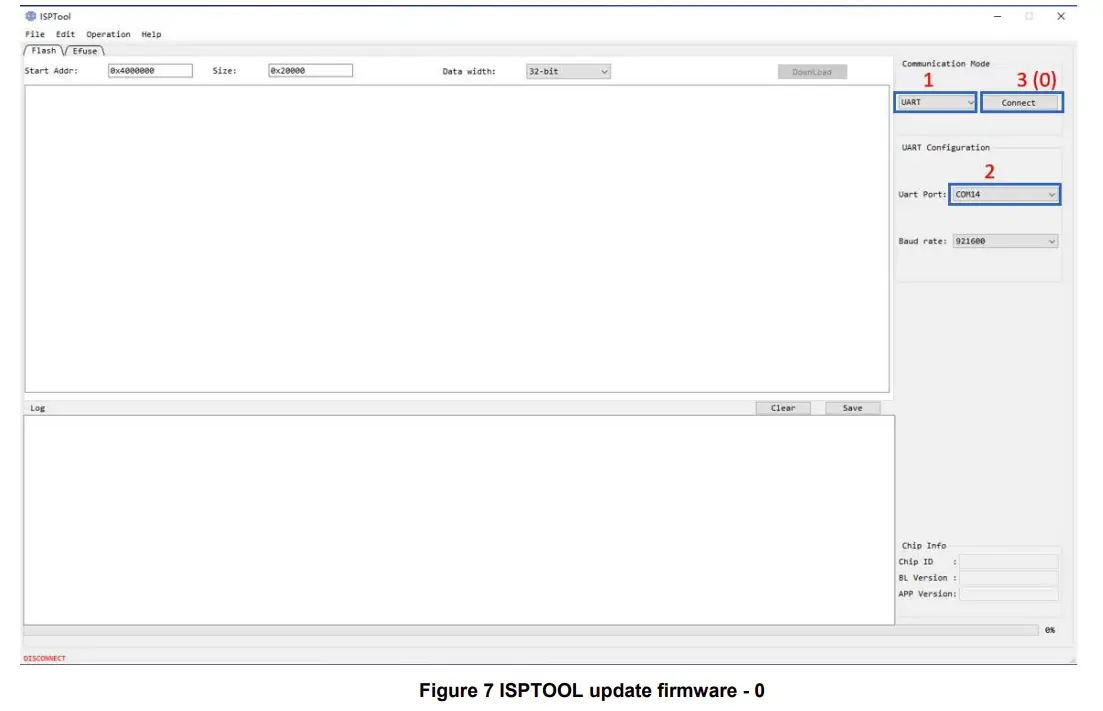Click the Chip ID field
The width and height of the screenshot is (1103, 711).
pyautogui.click(x=1009, y=562)
